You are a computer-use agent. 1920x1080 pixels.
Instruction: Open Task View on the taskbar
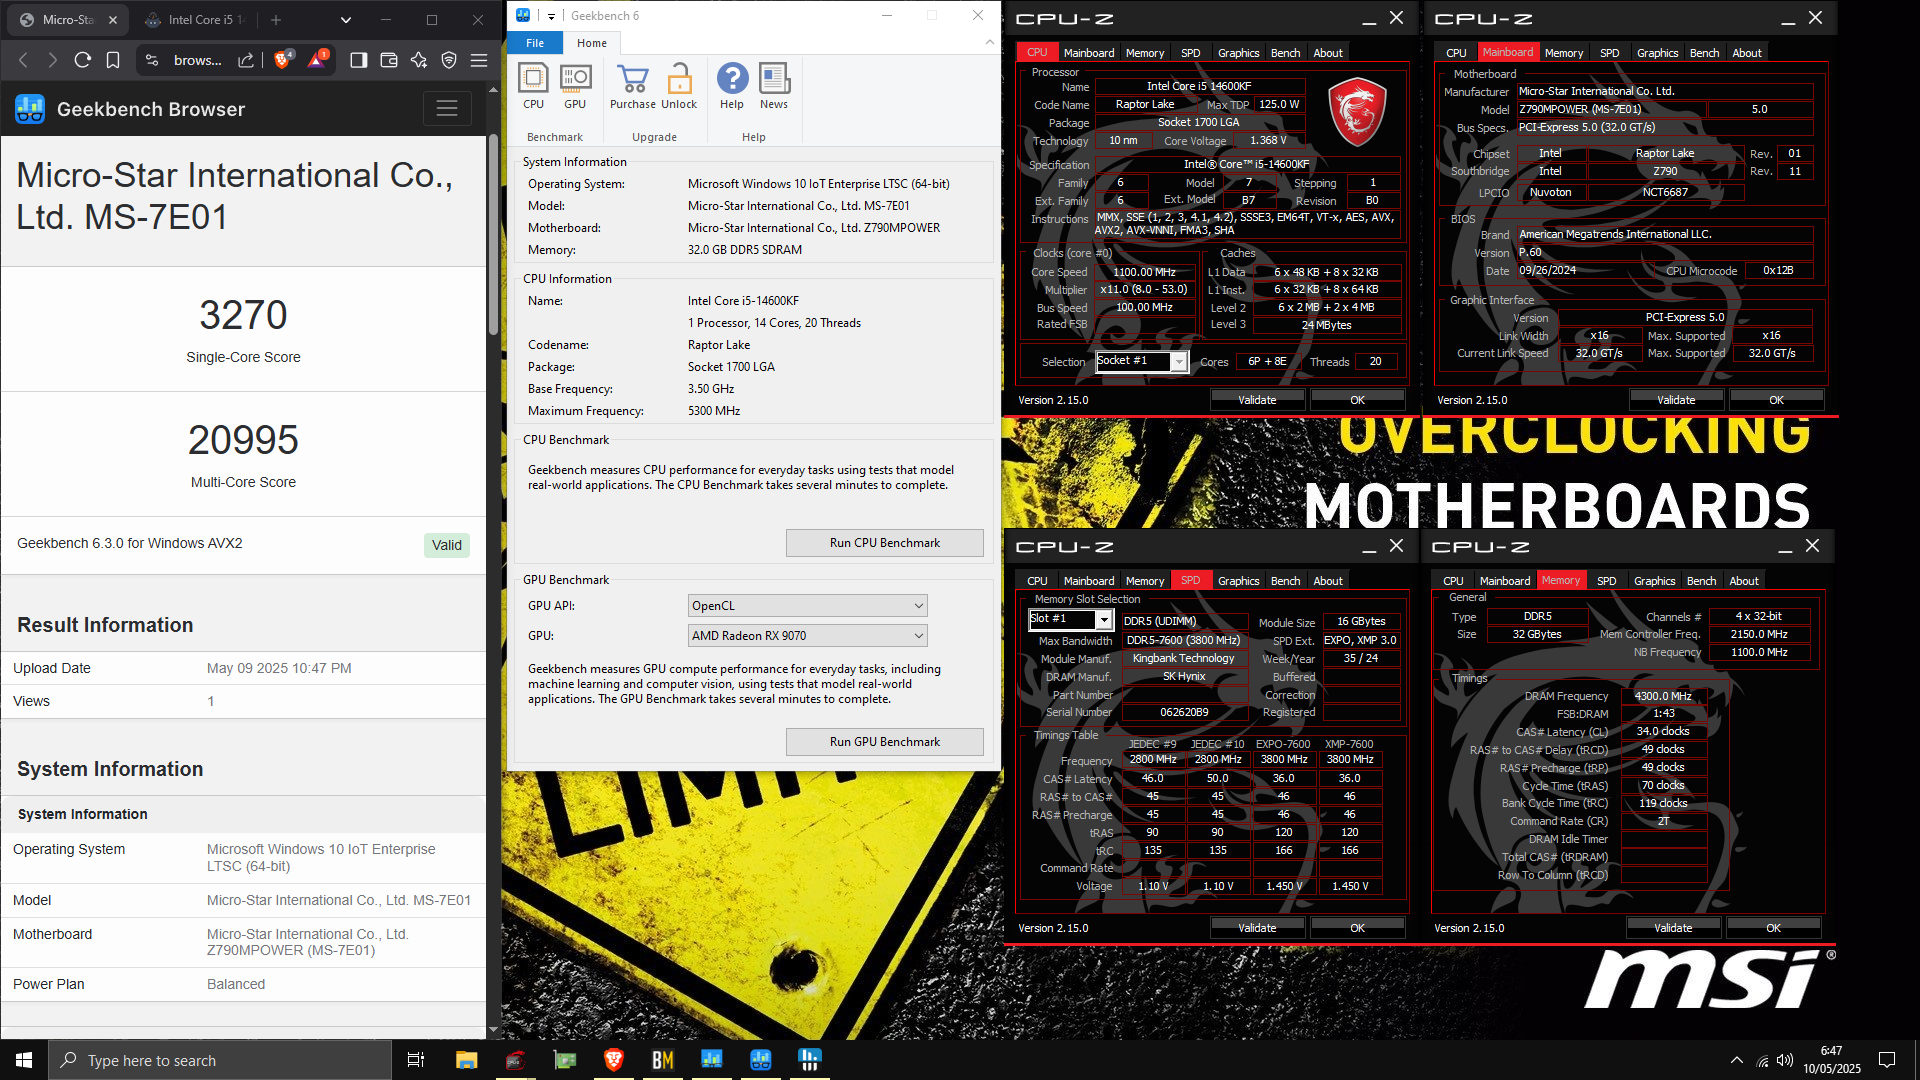click(416, 1060)
